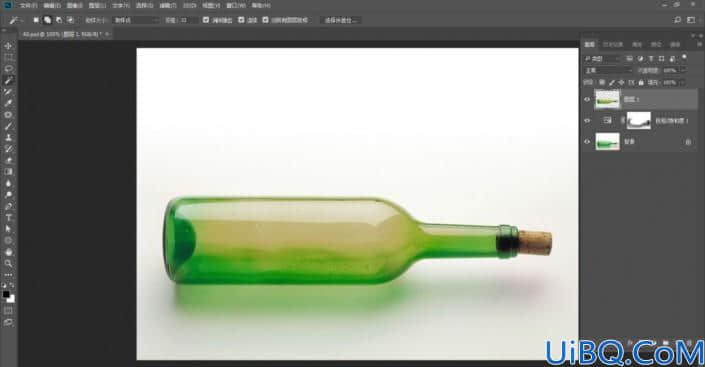Select the Brush tool

[8, 126]
